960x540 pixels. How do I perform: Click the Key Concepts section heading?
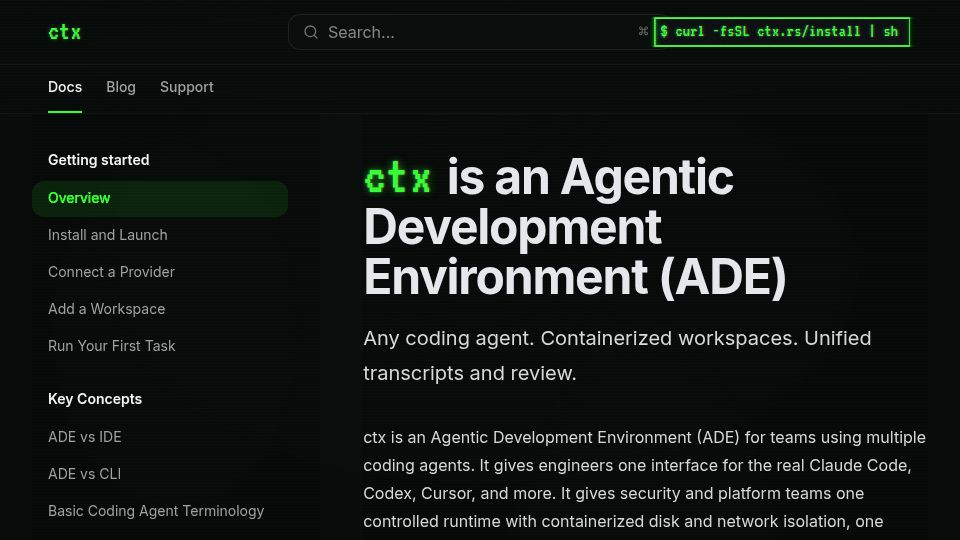point(95,399)
